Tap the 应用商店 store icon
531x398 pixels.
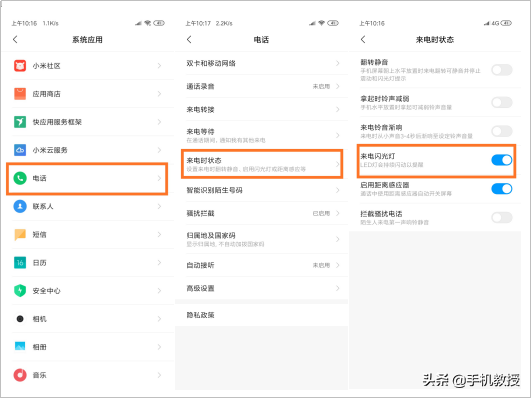20,94
